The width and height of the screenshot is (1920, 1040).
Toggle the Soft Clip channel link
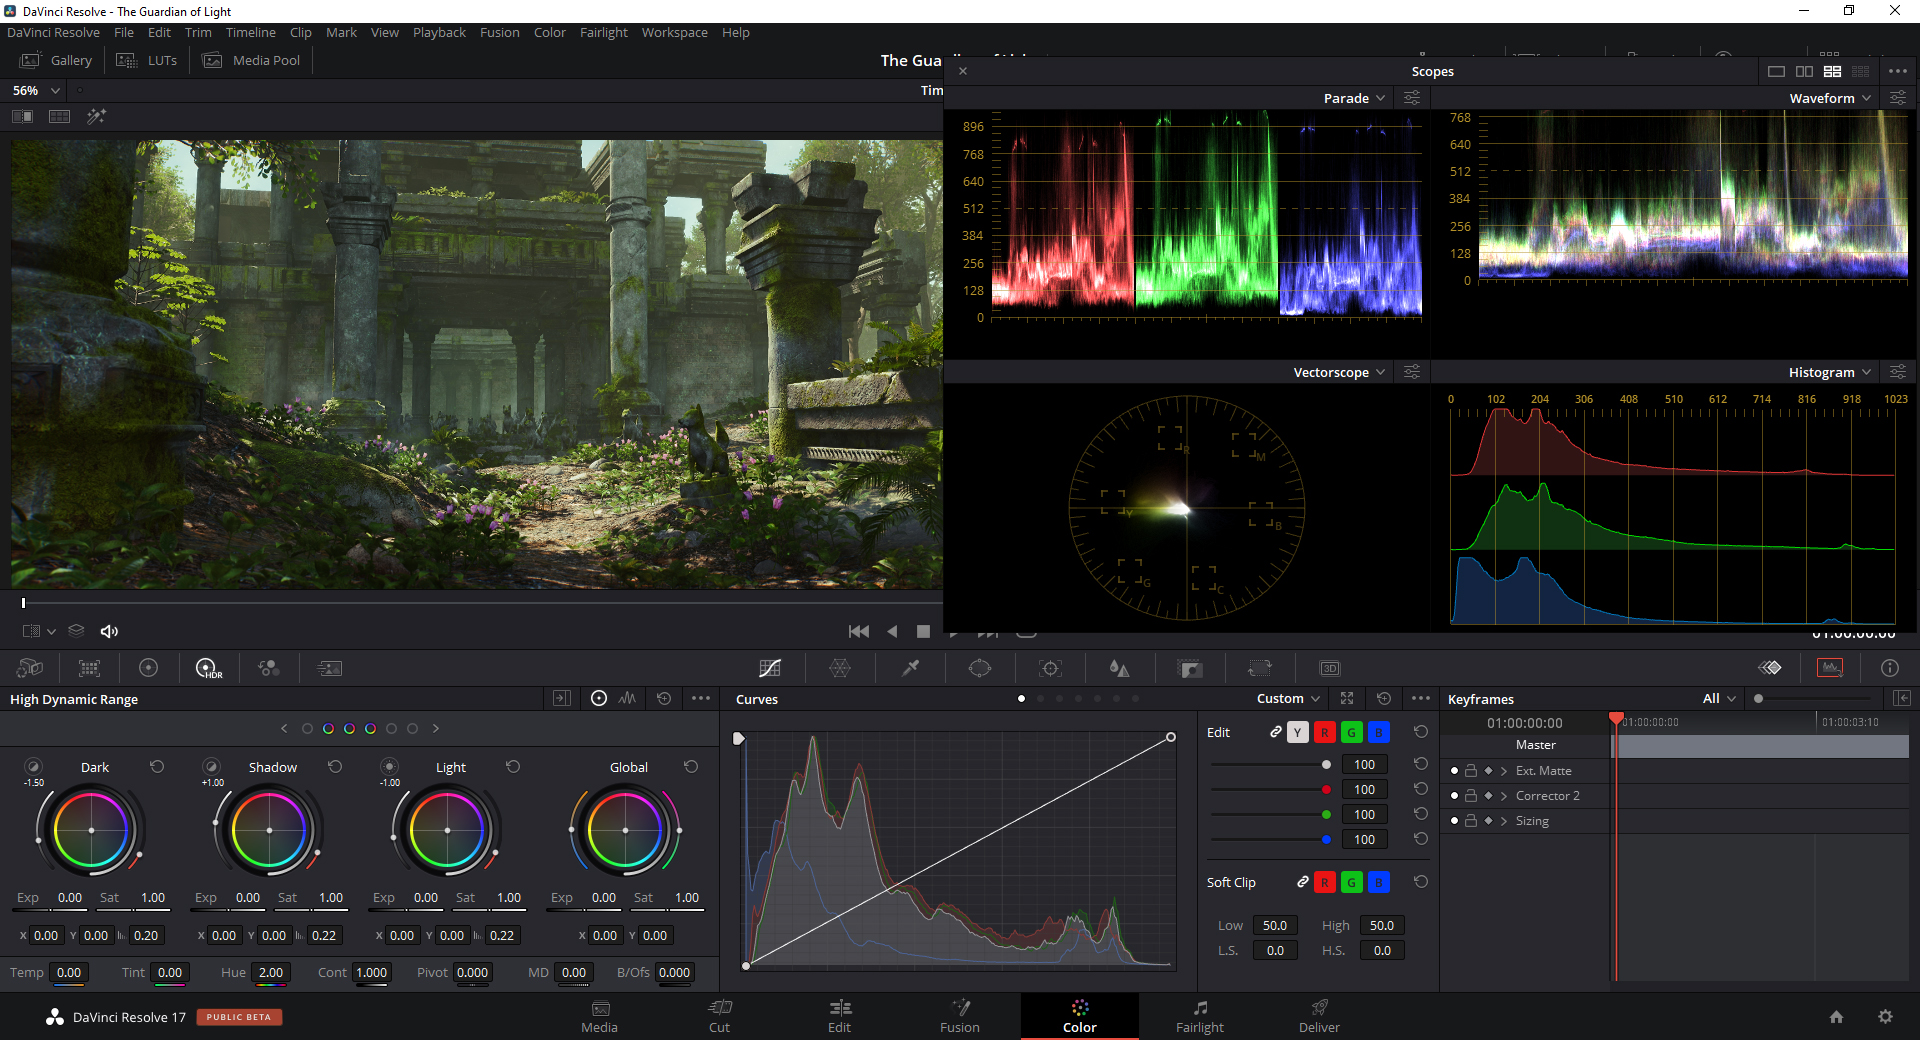1302,882
